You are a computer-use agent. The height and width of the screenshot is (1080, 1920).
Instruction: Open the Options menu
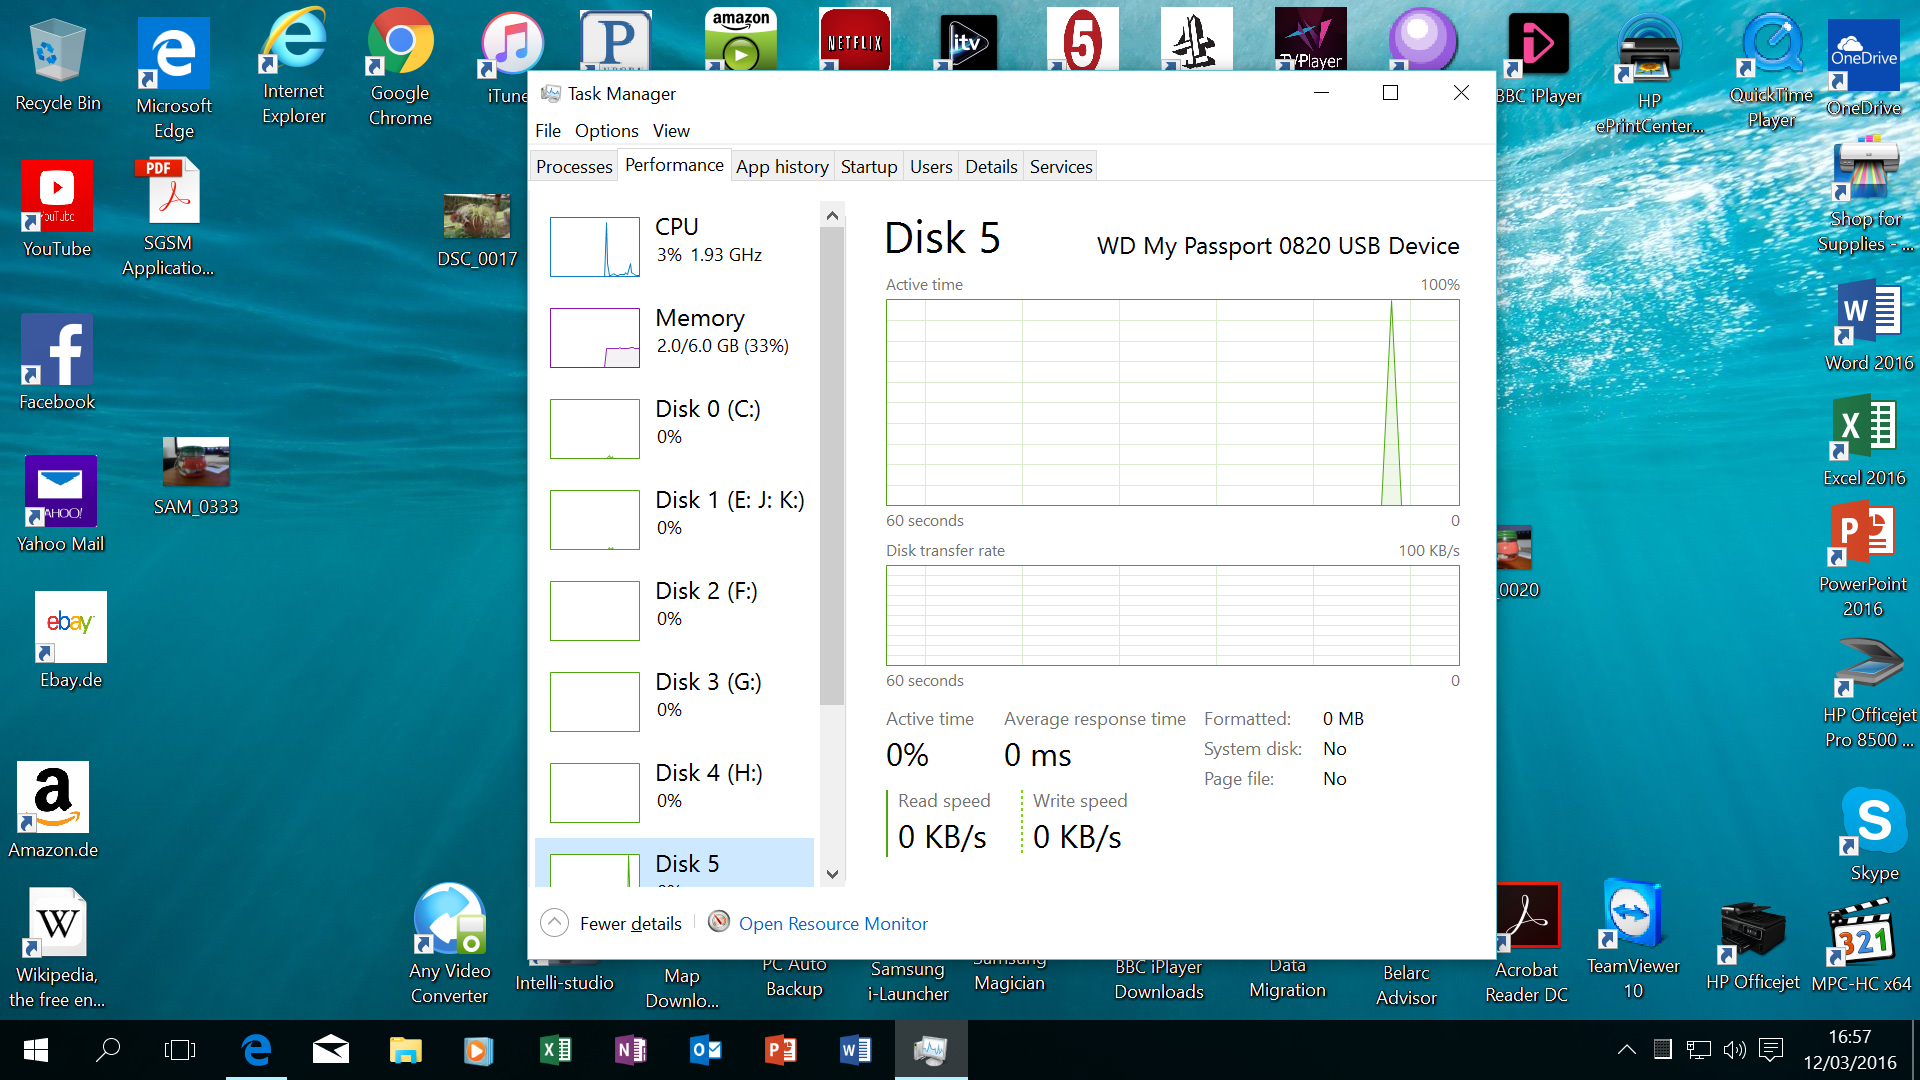[x=606, y=131]
